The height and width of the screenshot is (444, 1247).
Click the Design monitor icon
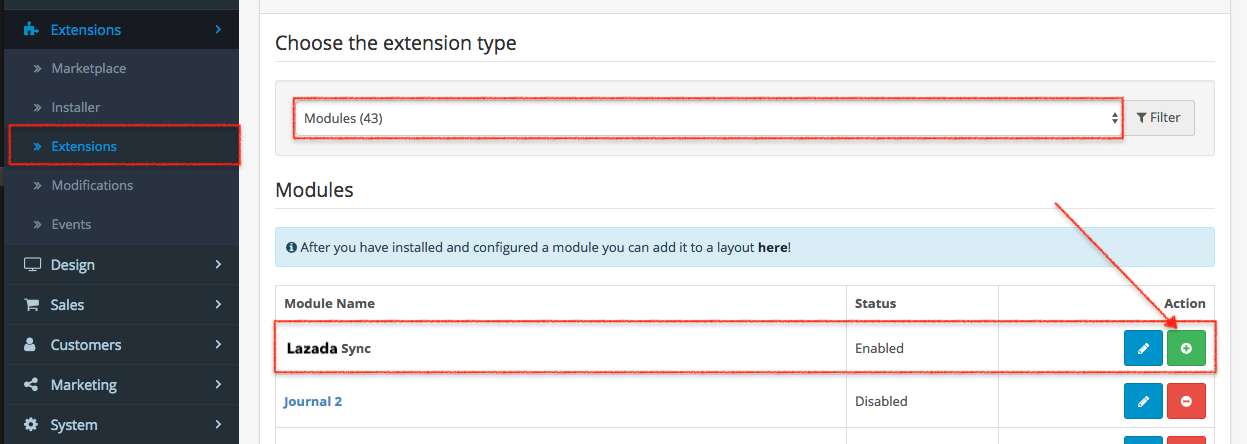pos(32,265)
